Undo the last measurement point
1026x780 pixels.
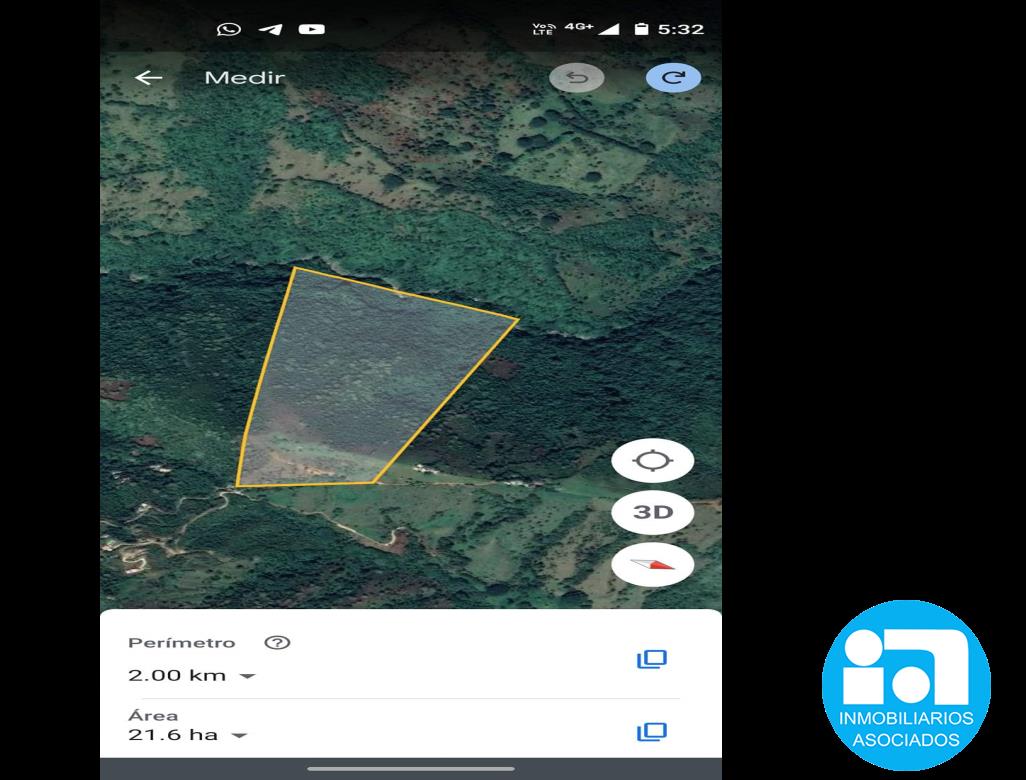576,78
